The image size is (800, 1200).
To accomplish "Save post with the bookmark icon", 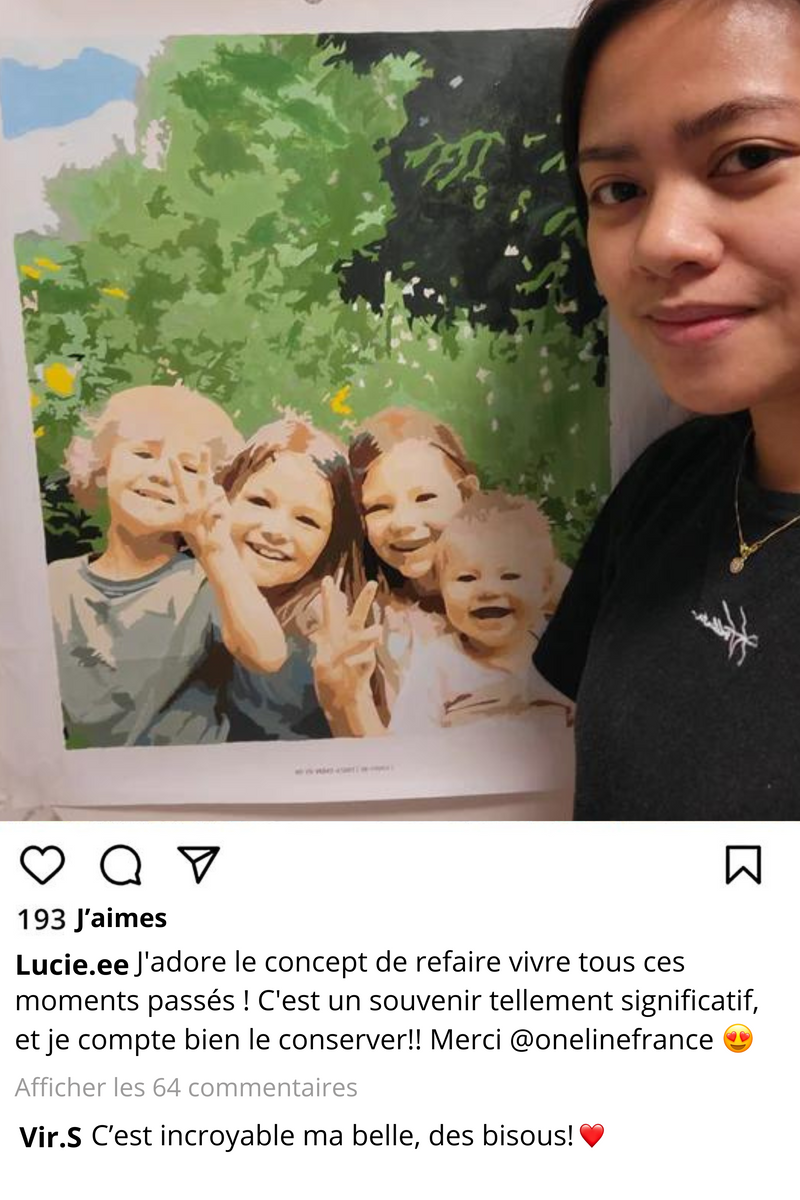I will [x=743, y=865].
